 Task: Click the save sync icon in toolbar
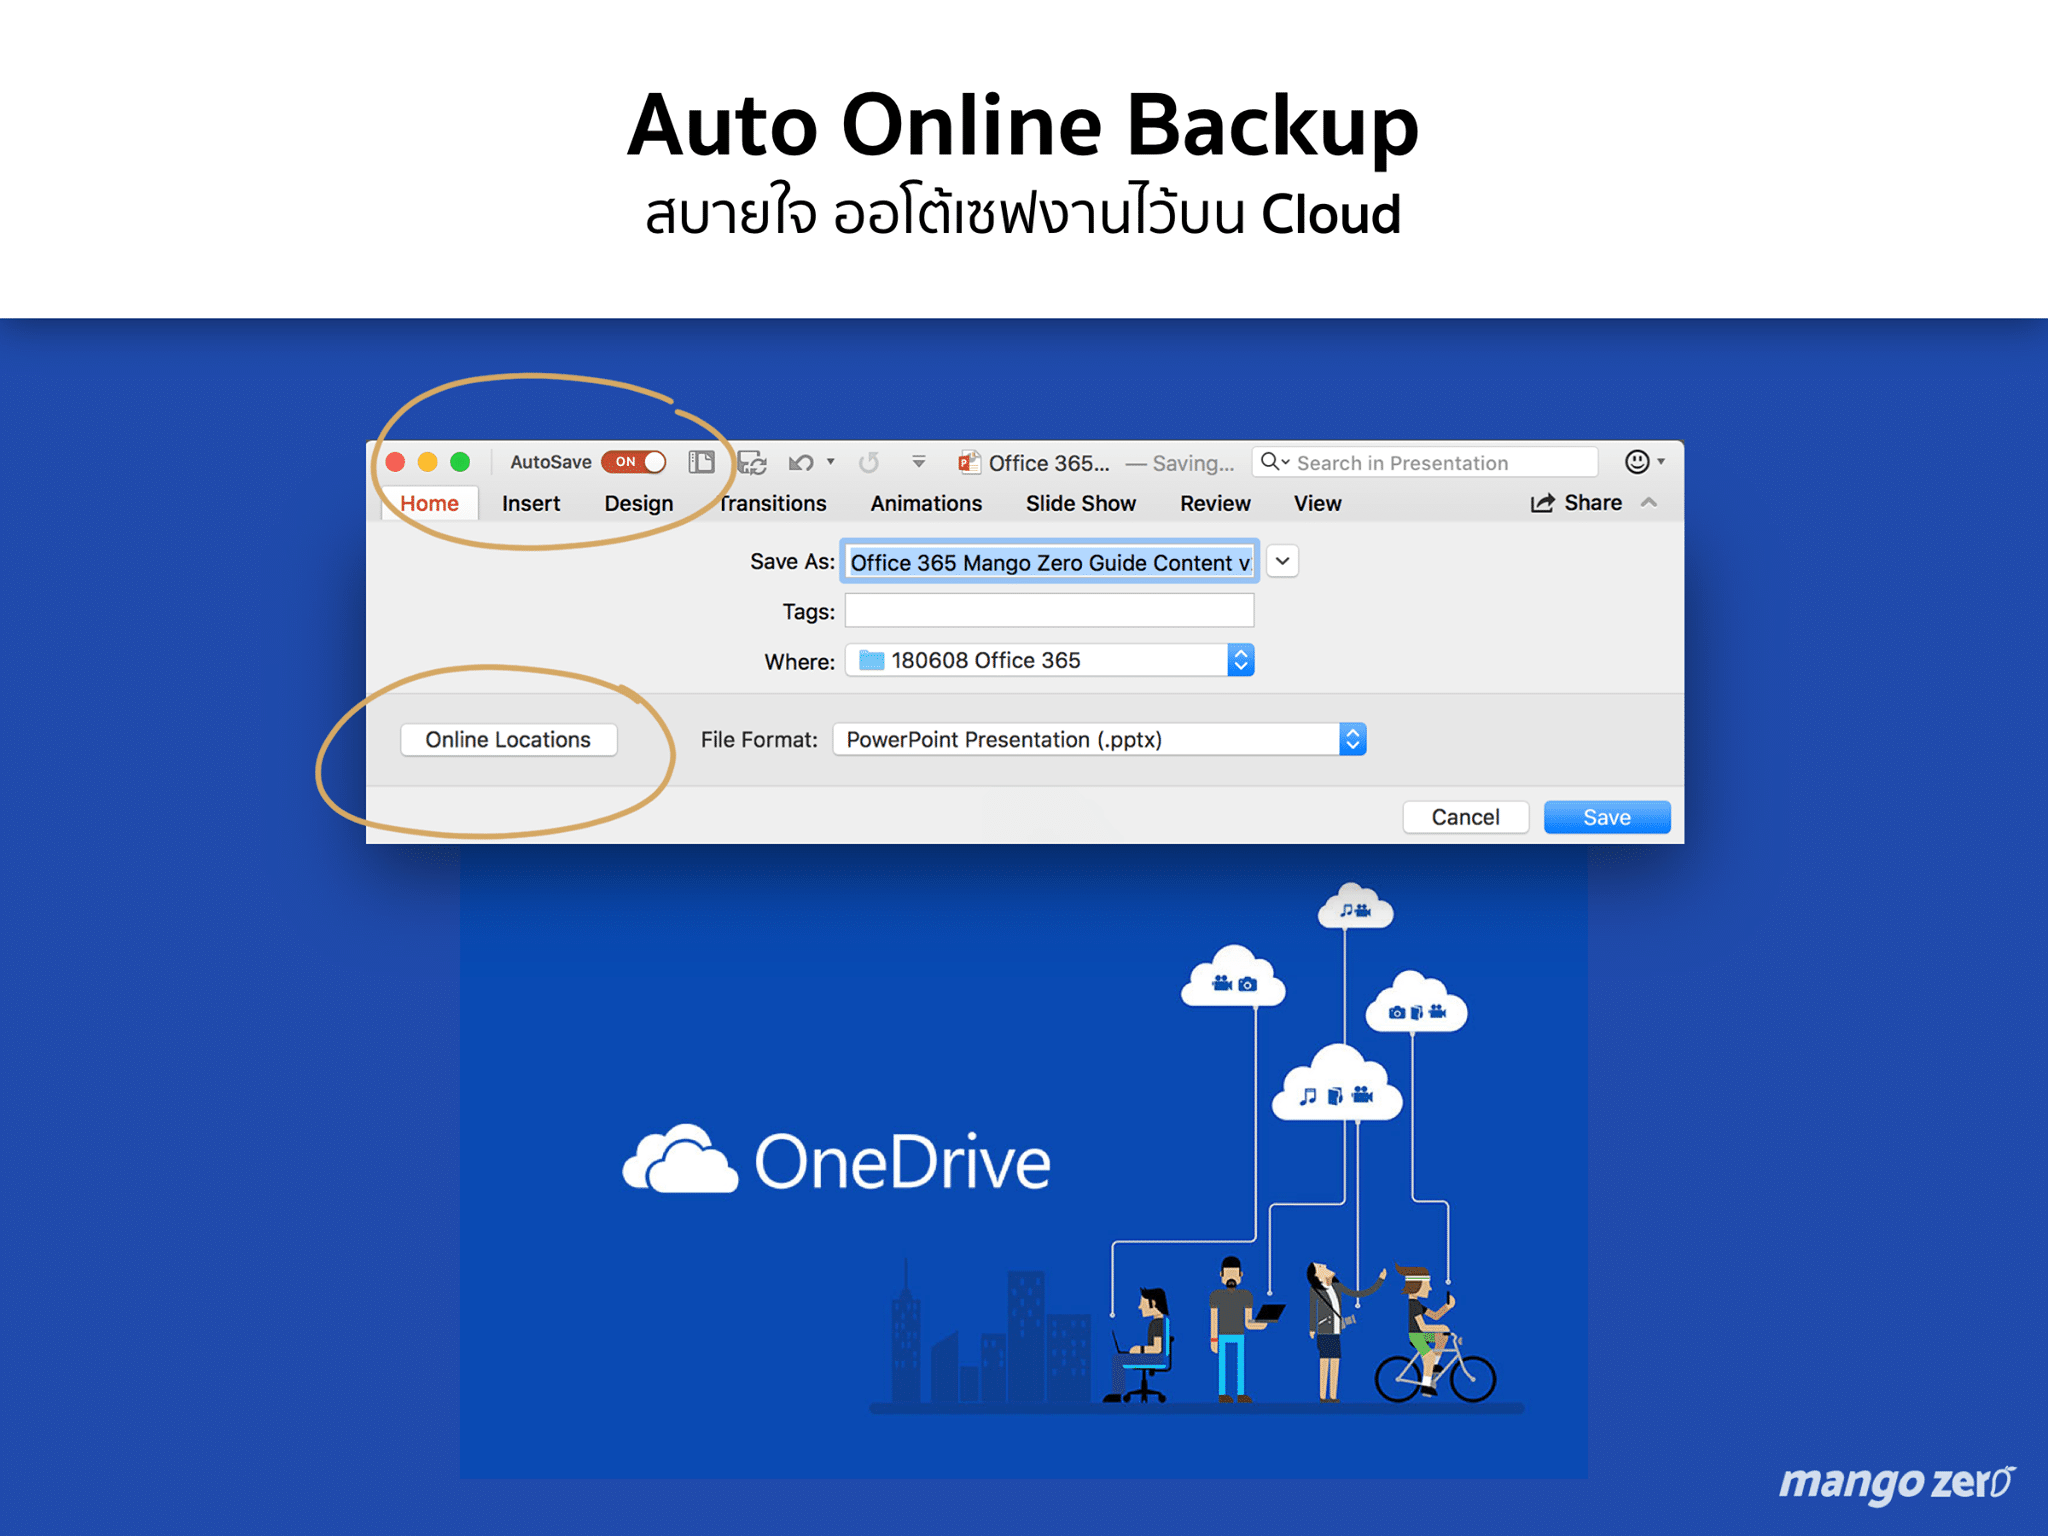tap(752, 462)
